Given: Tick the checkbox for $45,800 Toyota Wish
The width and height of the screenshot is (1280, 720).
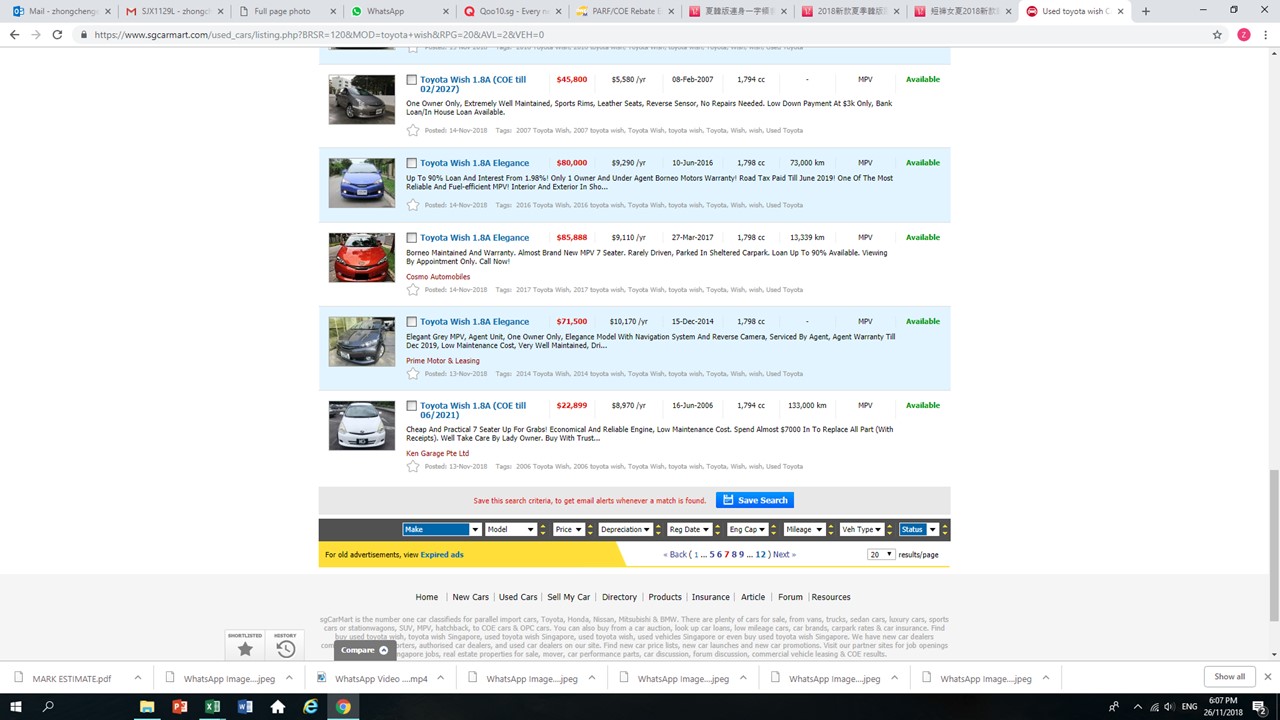Looking at the screenshot, I should [x=411, y=80].
